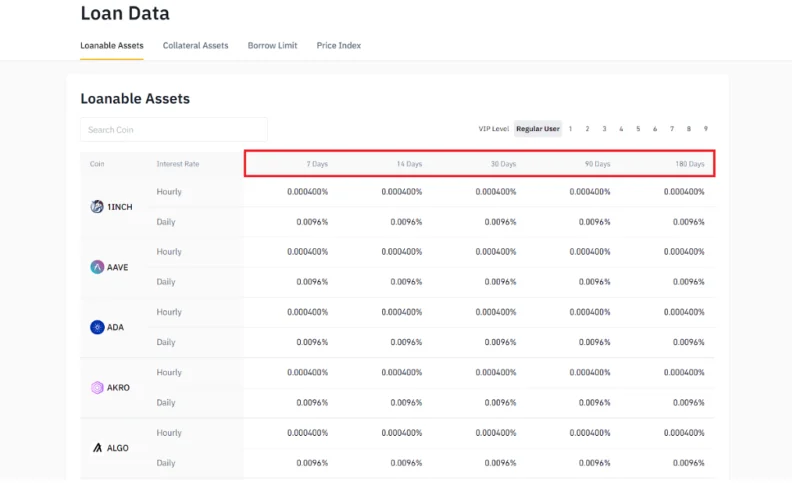This screenshot has height=485, width=800.
Task: Click ALGO hourly rate for 30 Days
Action: click(495, 433)
